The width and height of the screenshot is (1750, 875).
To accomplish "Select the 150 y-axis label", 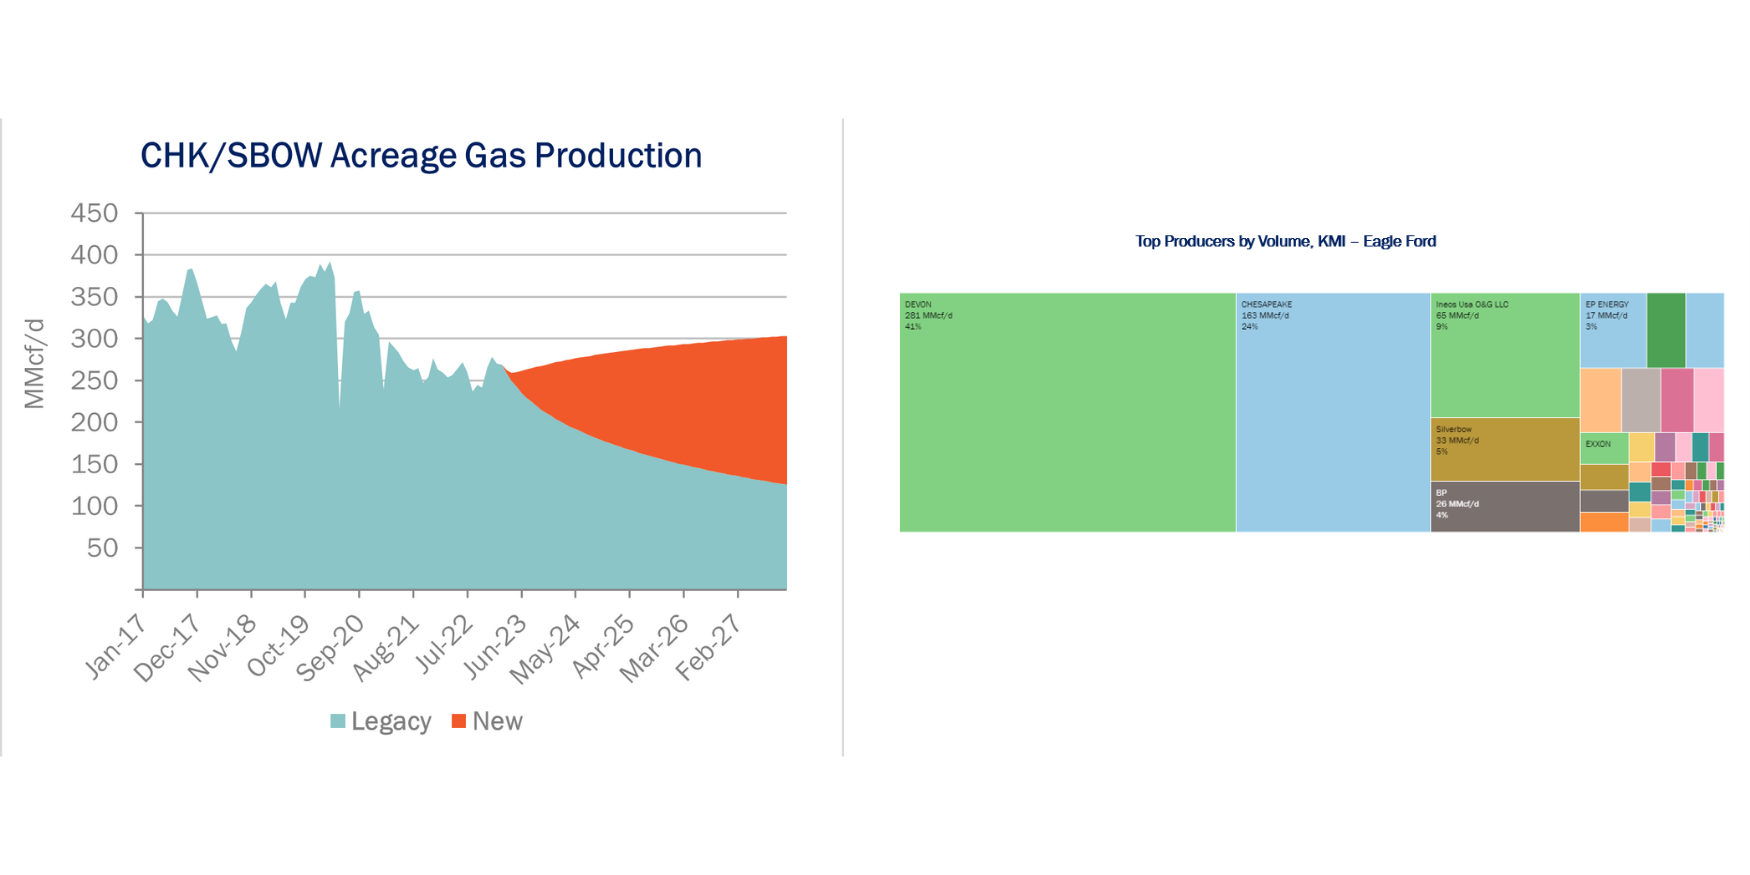I will point(94,464).
